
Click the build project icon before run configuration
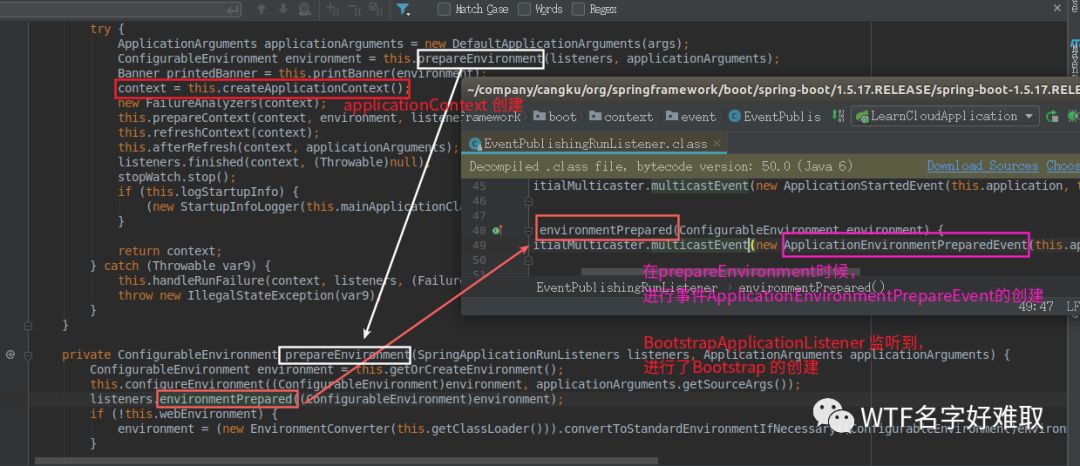(838, 116)
